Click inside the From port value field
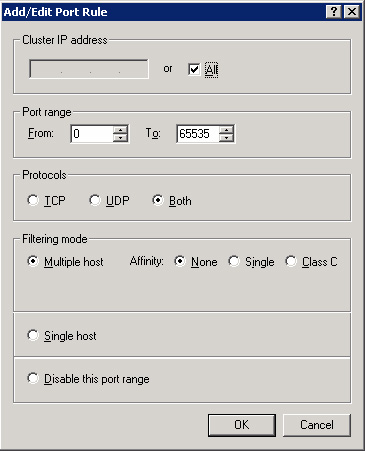 (92, 134)
